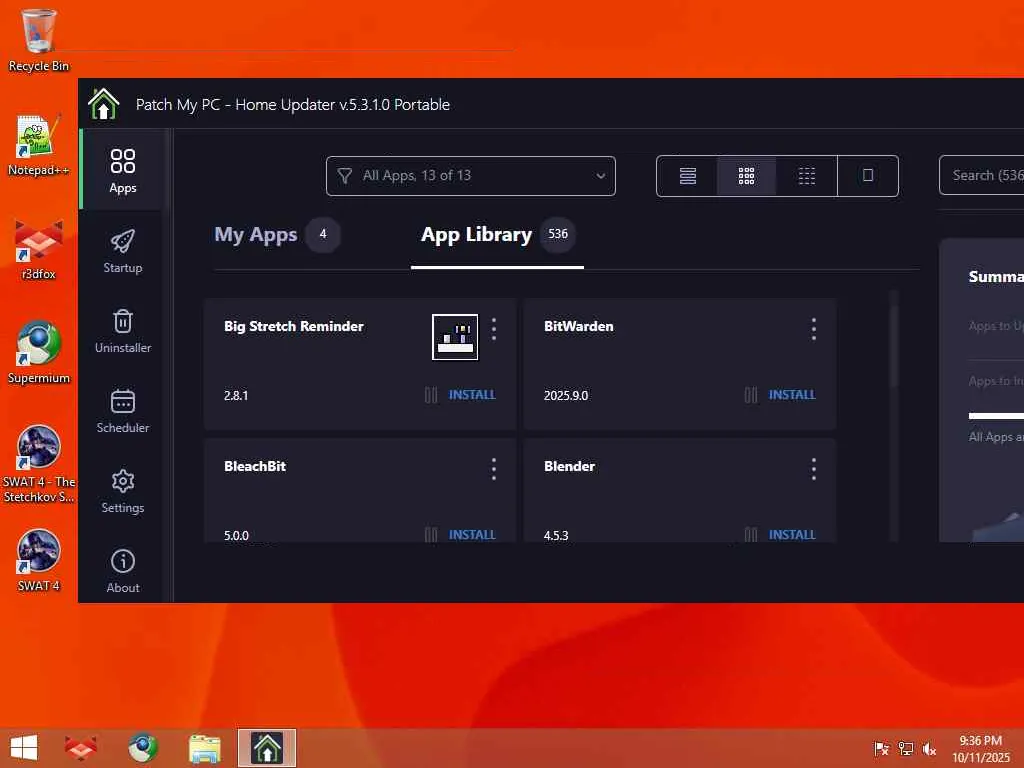Switch to list row view layout

point(688,176)
